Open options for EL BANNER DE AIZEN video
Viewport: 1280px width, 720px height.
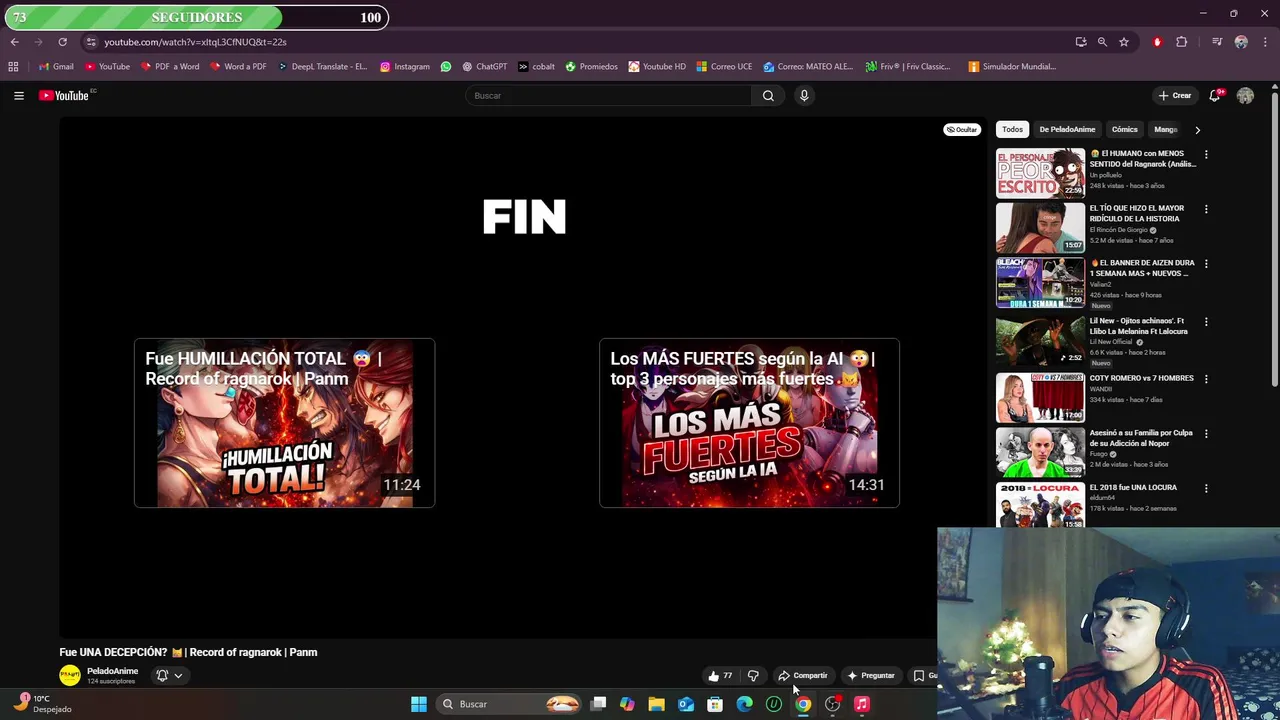pyautogui.click(x=1206, y=264)
